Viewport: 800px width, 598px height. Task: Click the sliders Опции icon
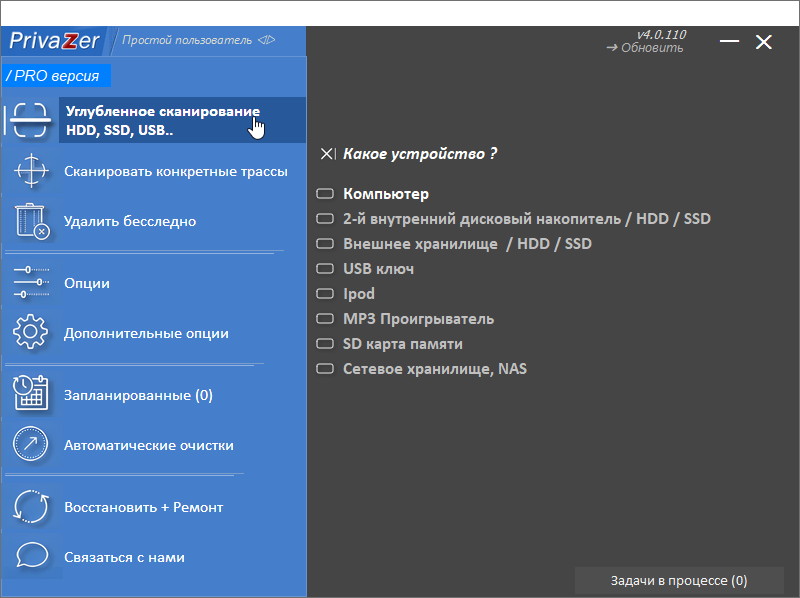pos(31,282)
